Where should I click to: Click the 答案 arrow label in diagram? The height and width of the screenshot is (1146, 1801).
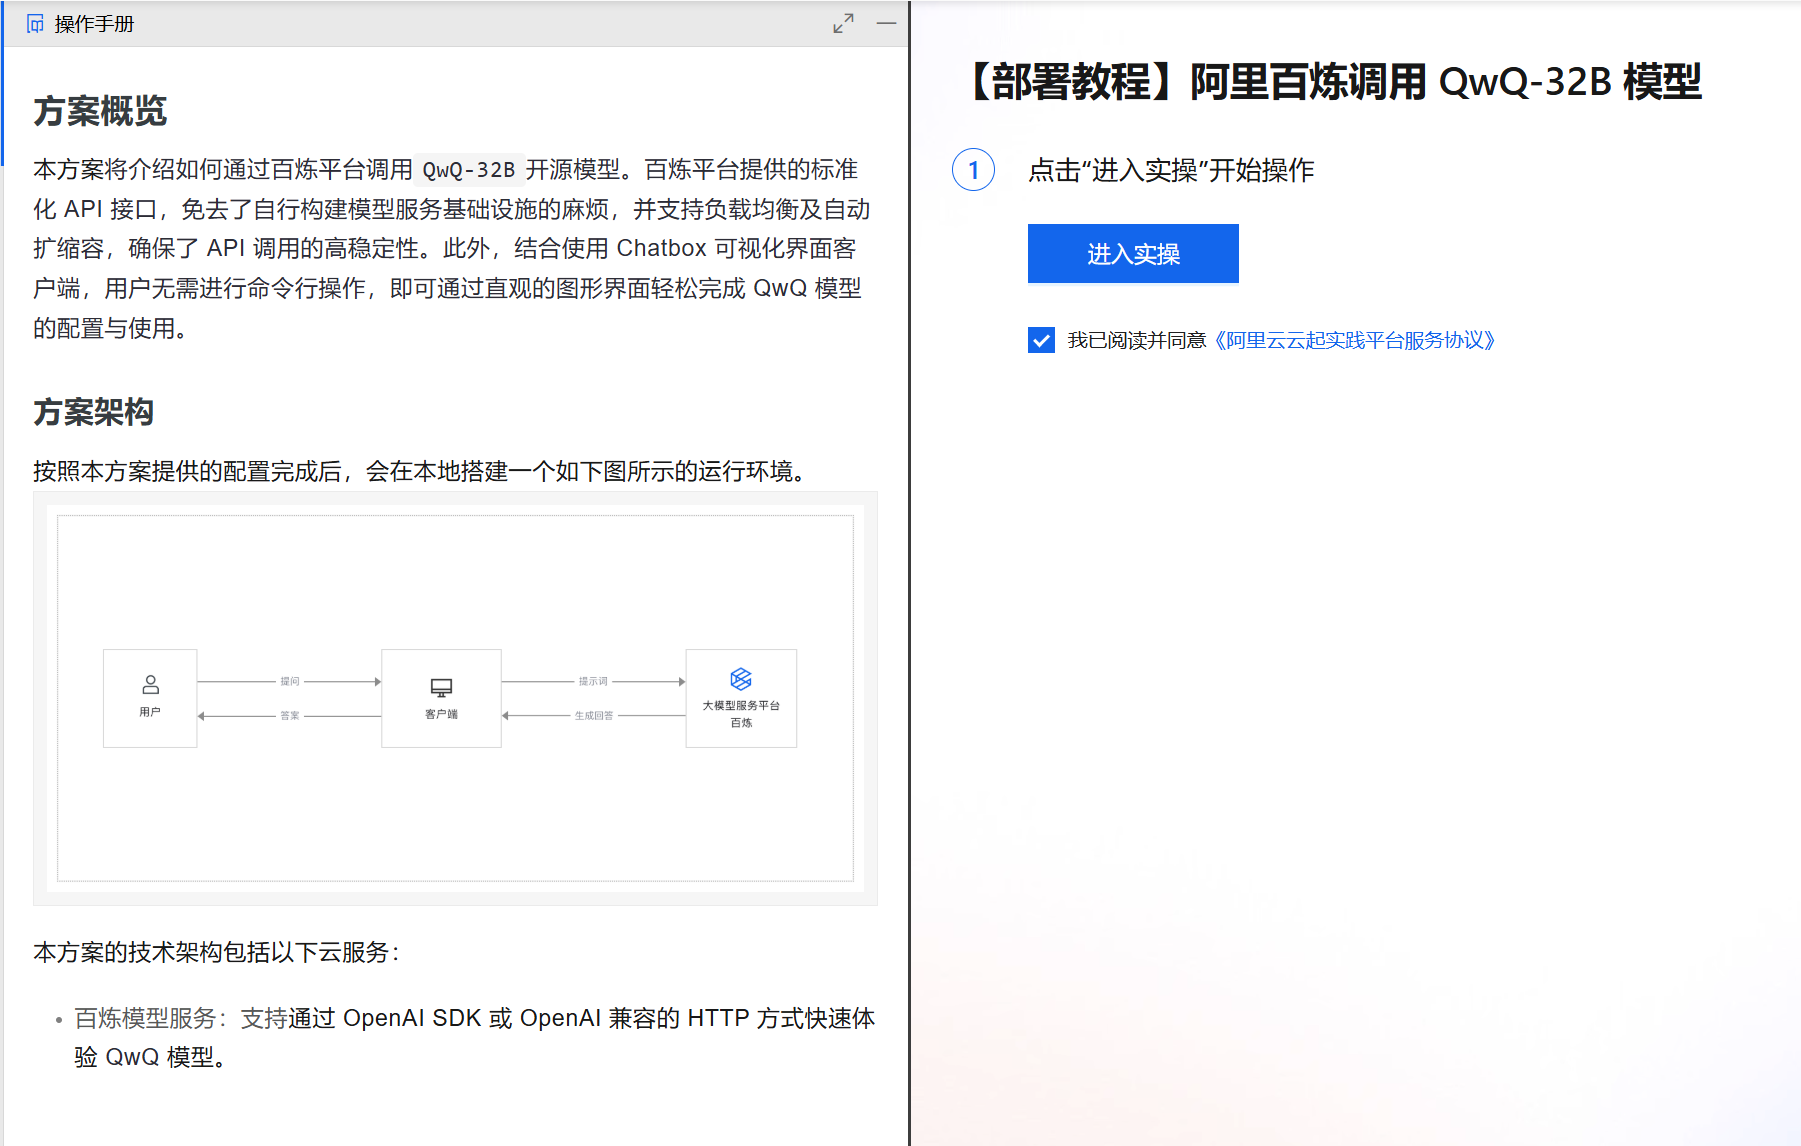[x=290, y=715]
